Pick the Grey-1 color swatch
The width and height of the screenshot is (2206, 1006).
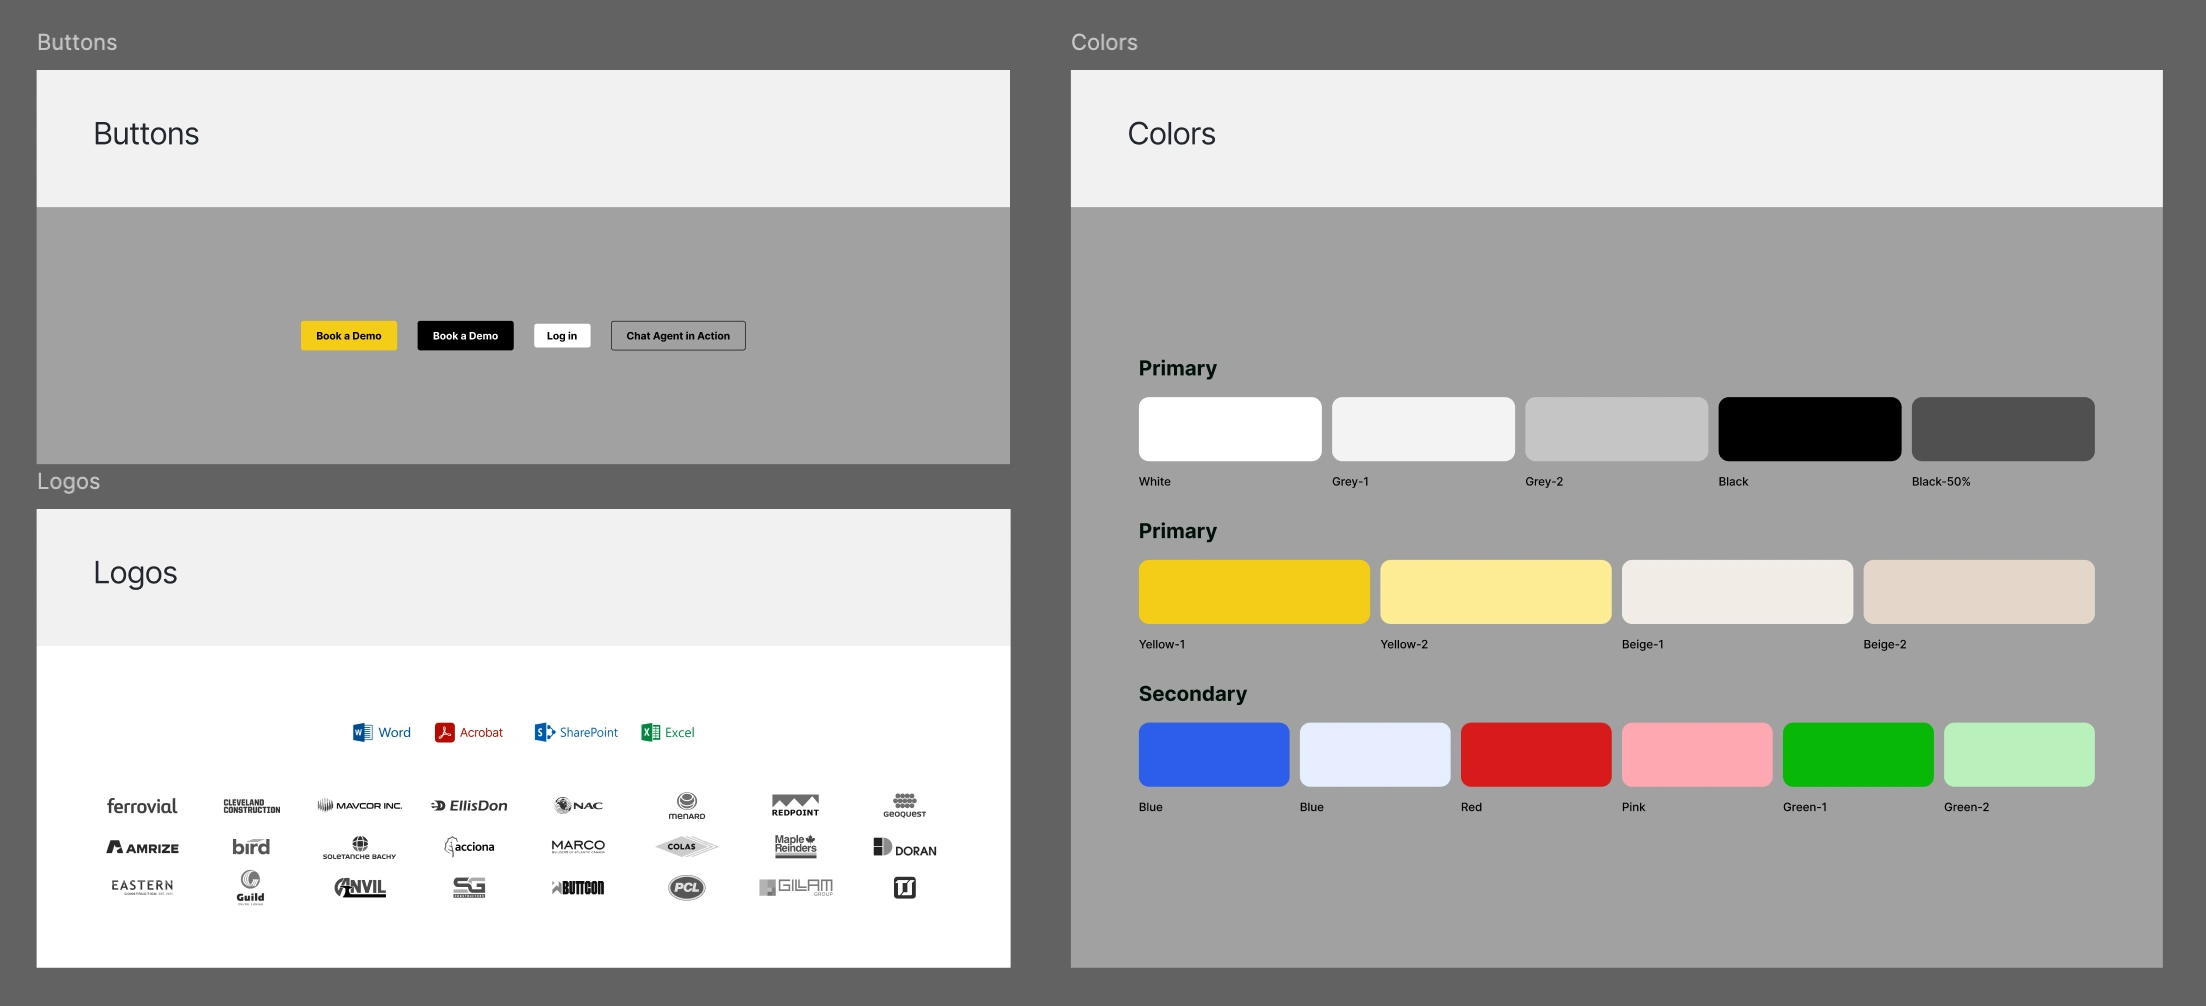1423,429
